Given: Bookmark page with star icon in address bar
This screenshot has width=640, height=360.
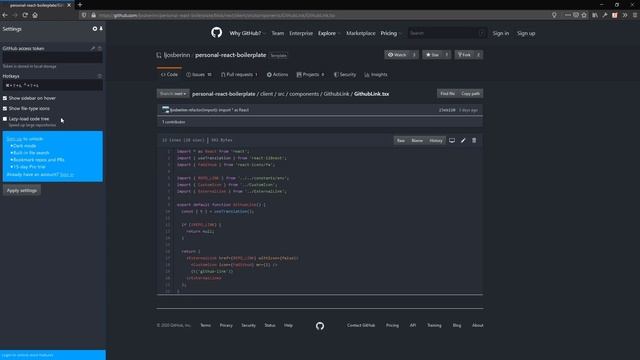Looking at the screenshot, I should point(584,15).
